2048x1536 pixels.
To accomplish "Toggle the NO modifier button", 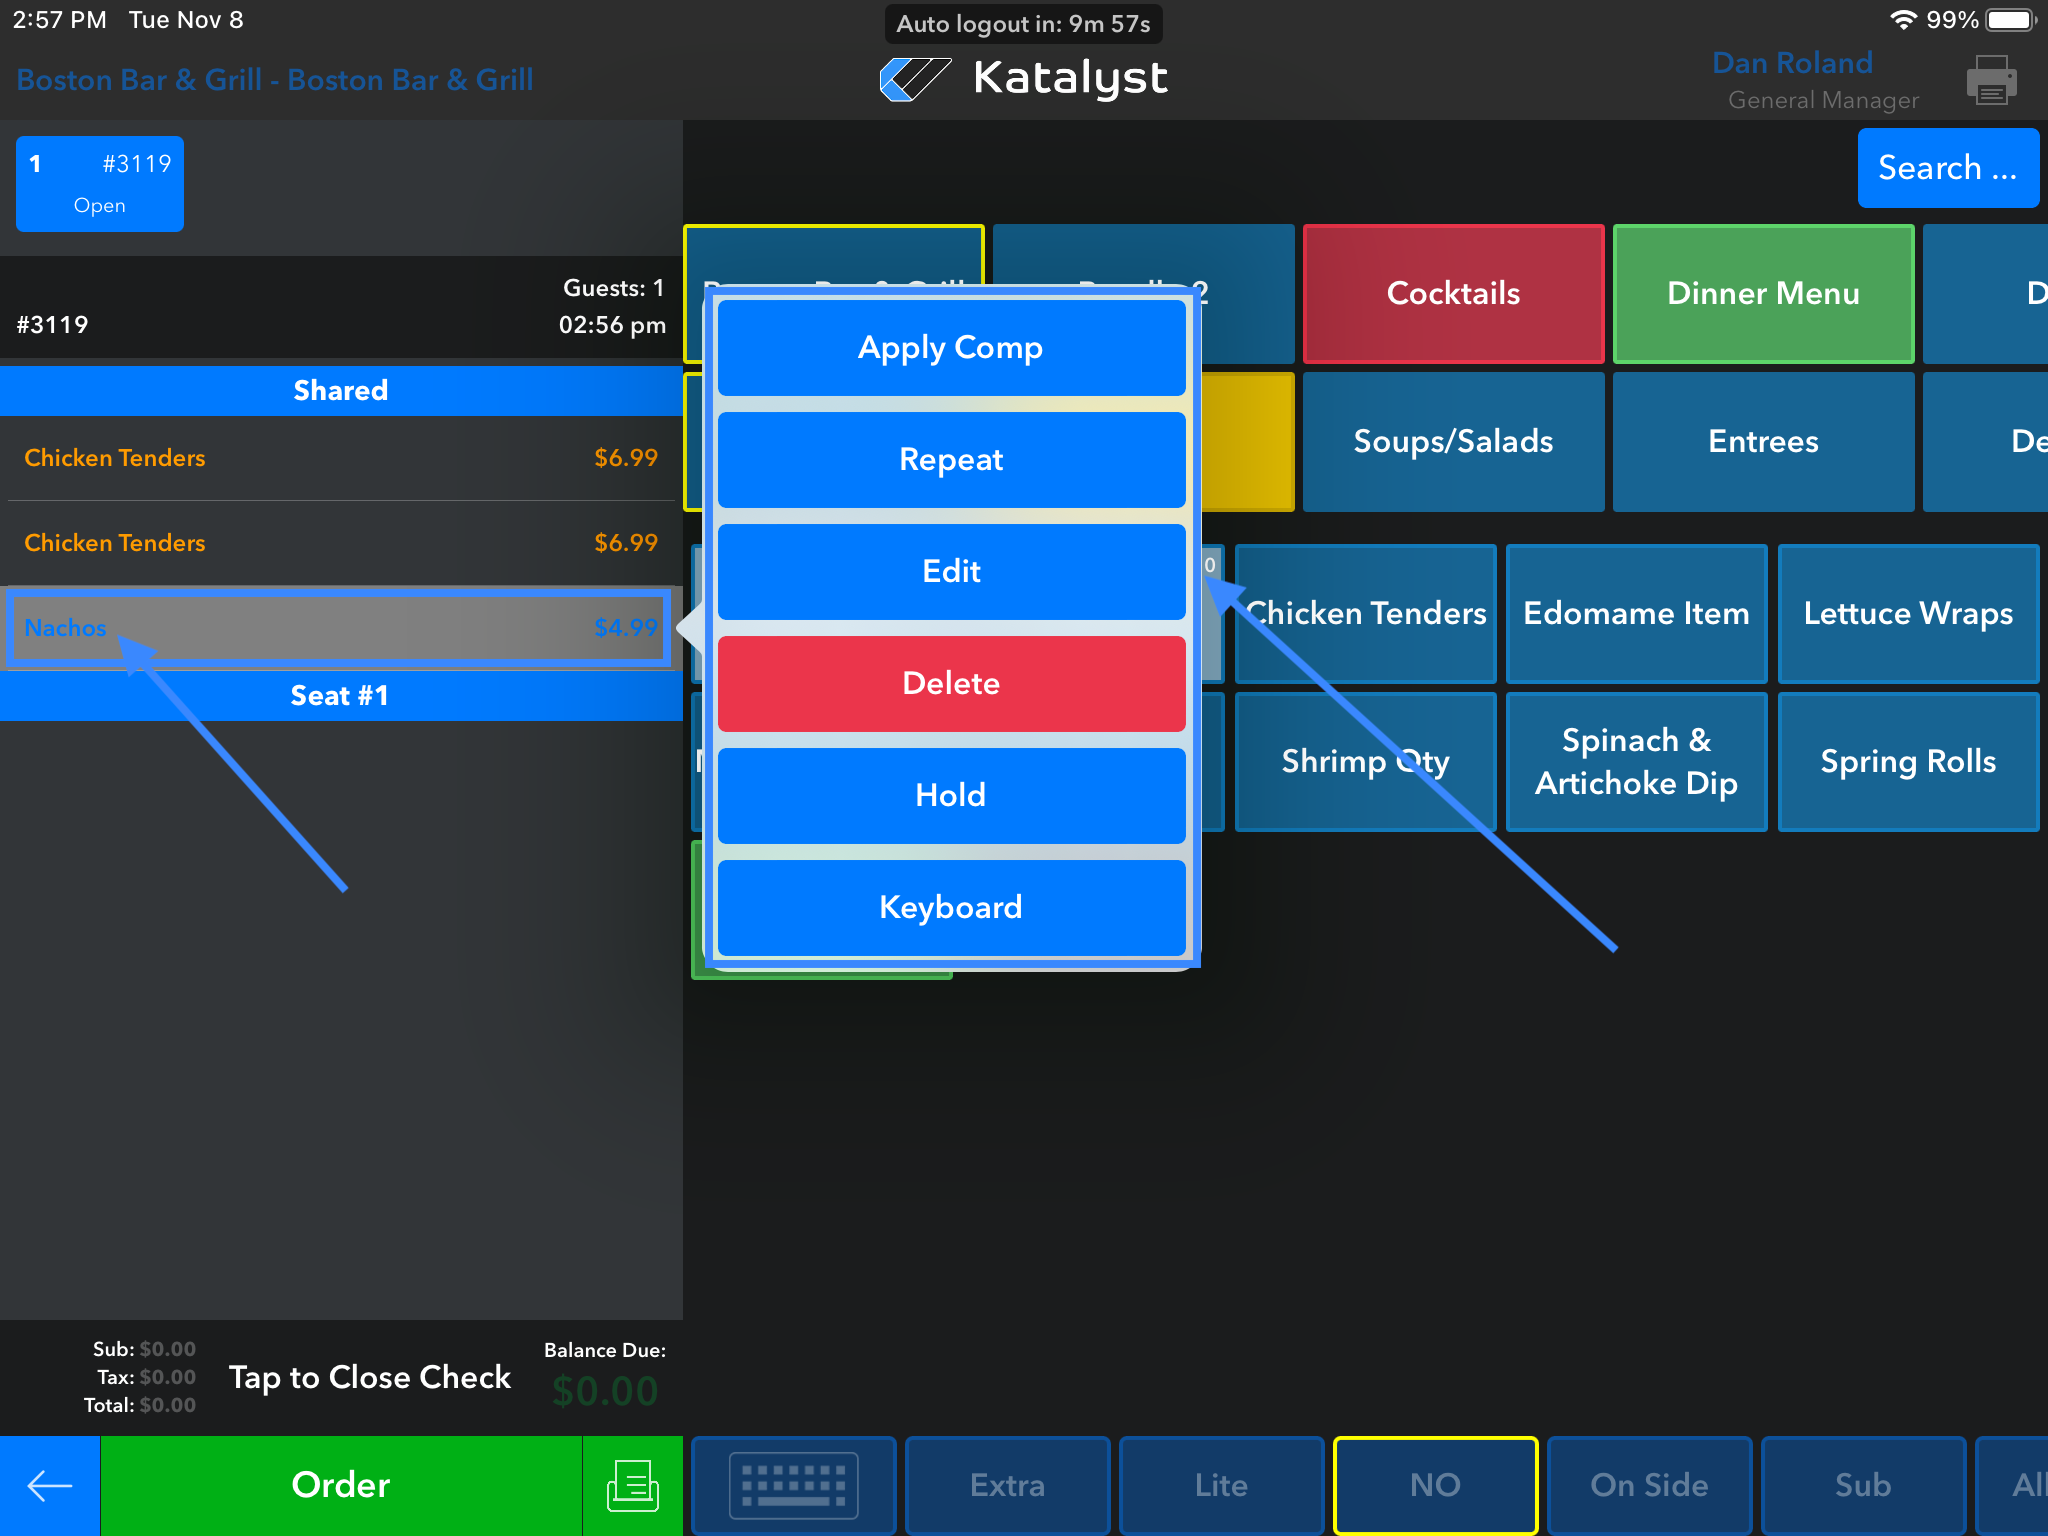I will click(1435, 1485).
